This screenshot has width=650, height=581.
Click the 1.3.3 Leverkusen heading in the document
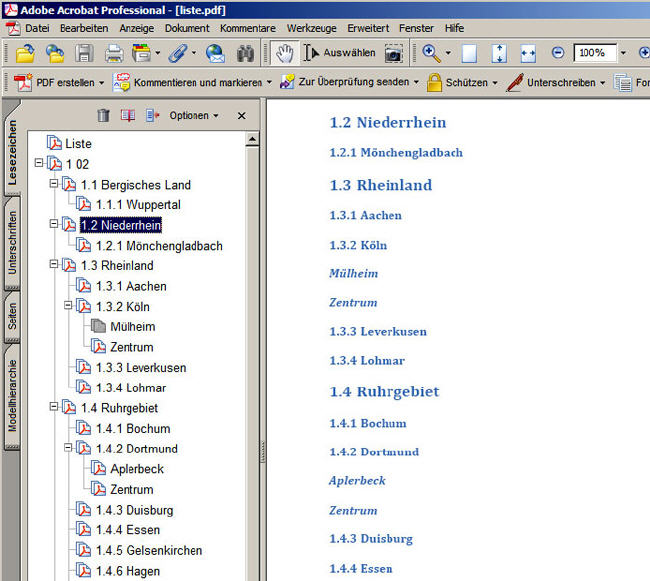(378, 331)
